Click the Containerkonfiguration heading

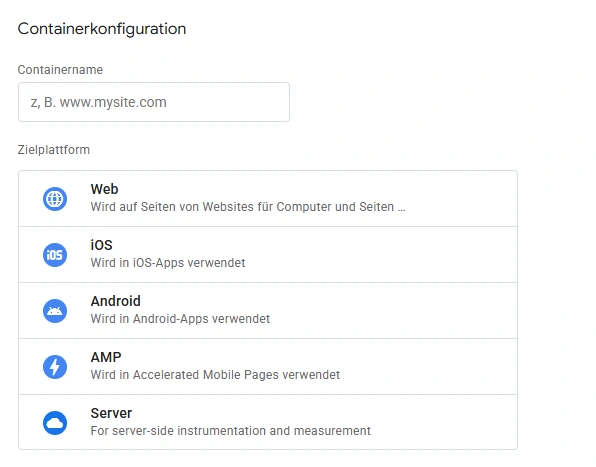click(x=102, y=29)
